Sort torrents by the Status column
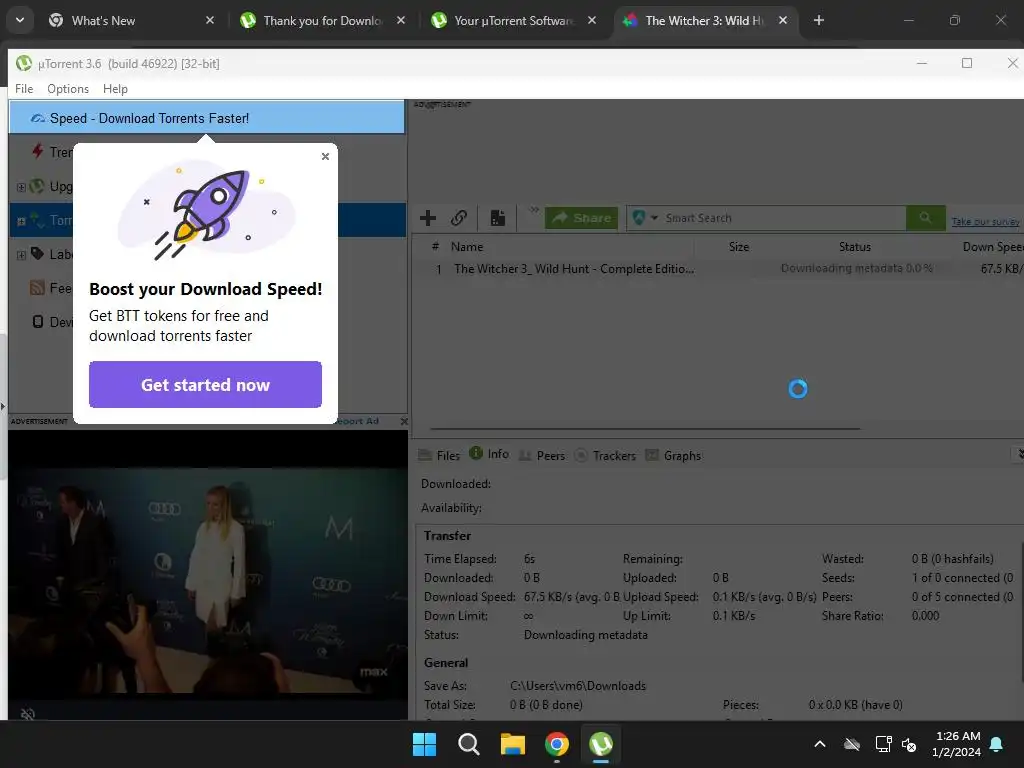Screen dimensions: 1024x768 (855, 247)
